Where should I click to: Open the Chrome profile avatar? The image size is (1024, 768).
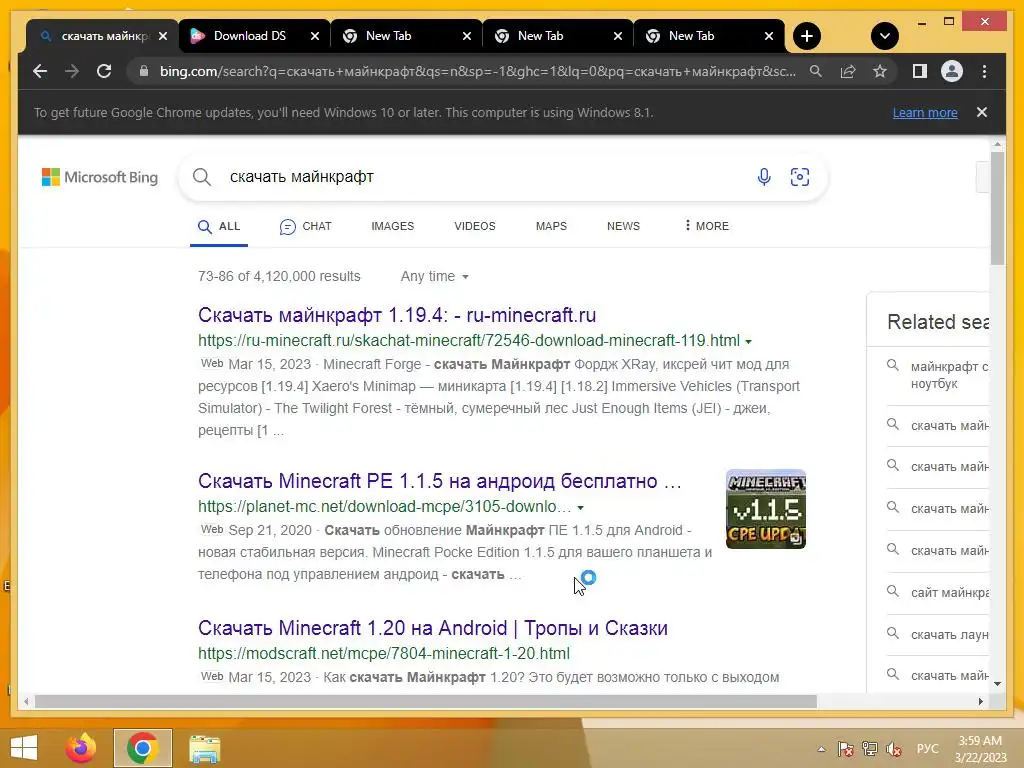pyautogui.click(x=952, y=71)
